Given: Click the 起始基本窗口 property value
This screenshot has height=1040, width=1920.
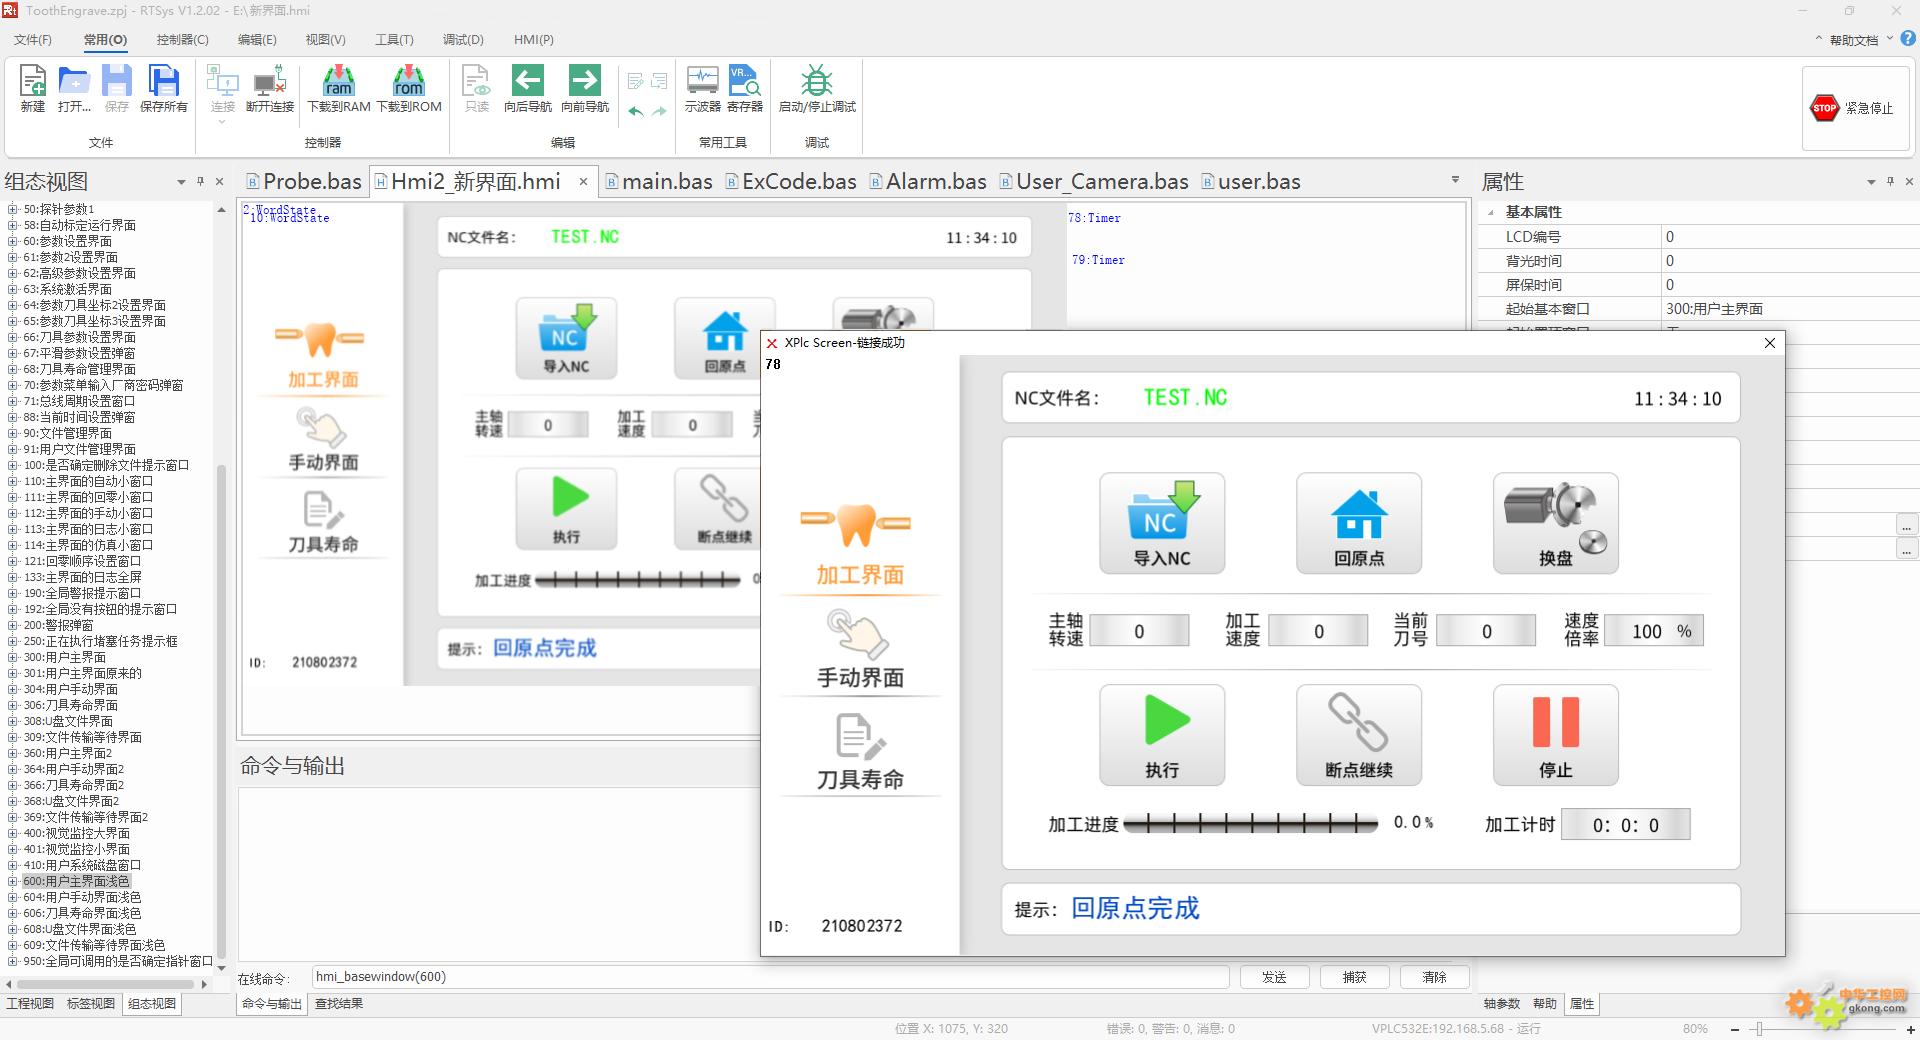Looking at the screenshot, I should pos(1789,309).
